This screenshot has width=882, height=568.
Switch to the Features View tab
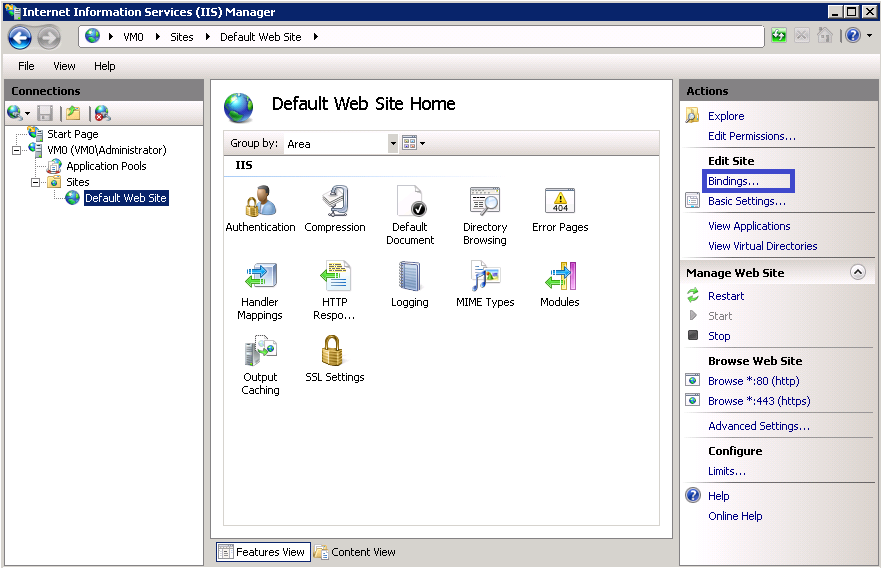click(x=263, y=552)
